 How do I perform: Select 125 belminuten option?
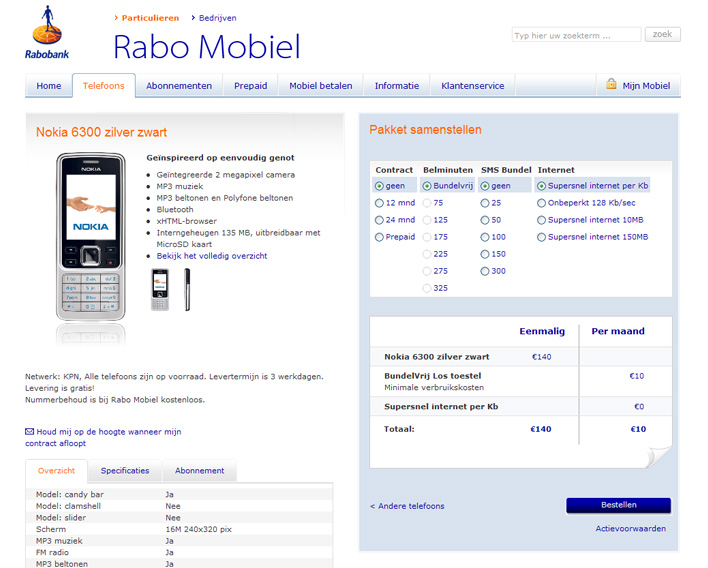coord(427,220)
